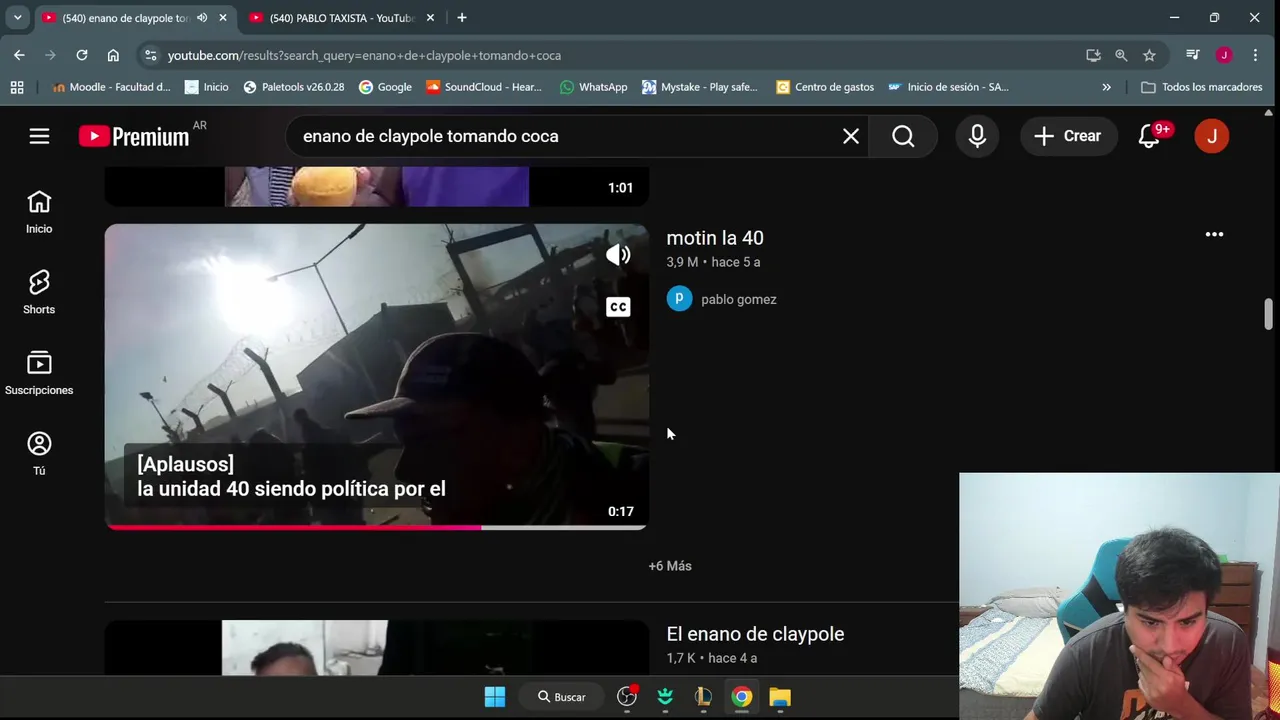
Task: Open the Tú section in sidebar
Action: tap(39, 453)
